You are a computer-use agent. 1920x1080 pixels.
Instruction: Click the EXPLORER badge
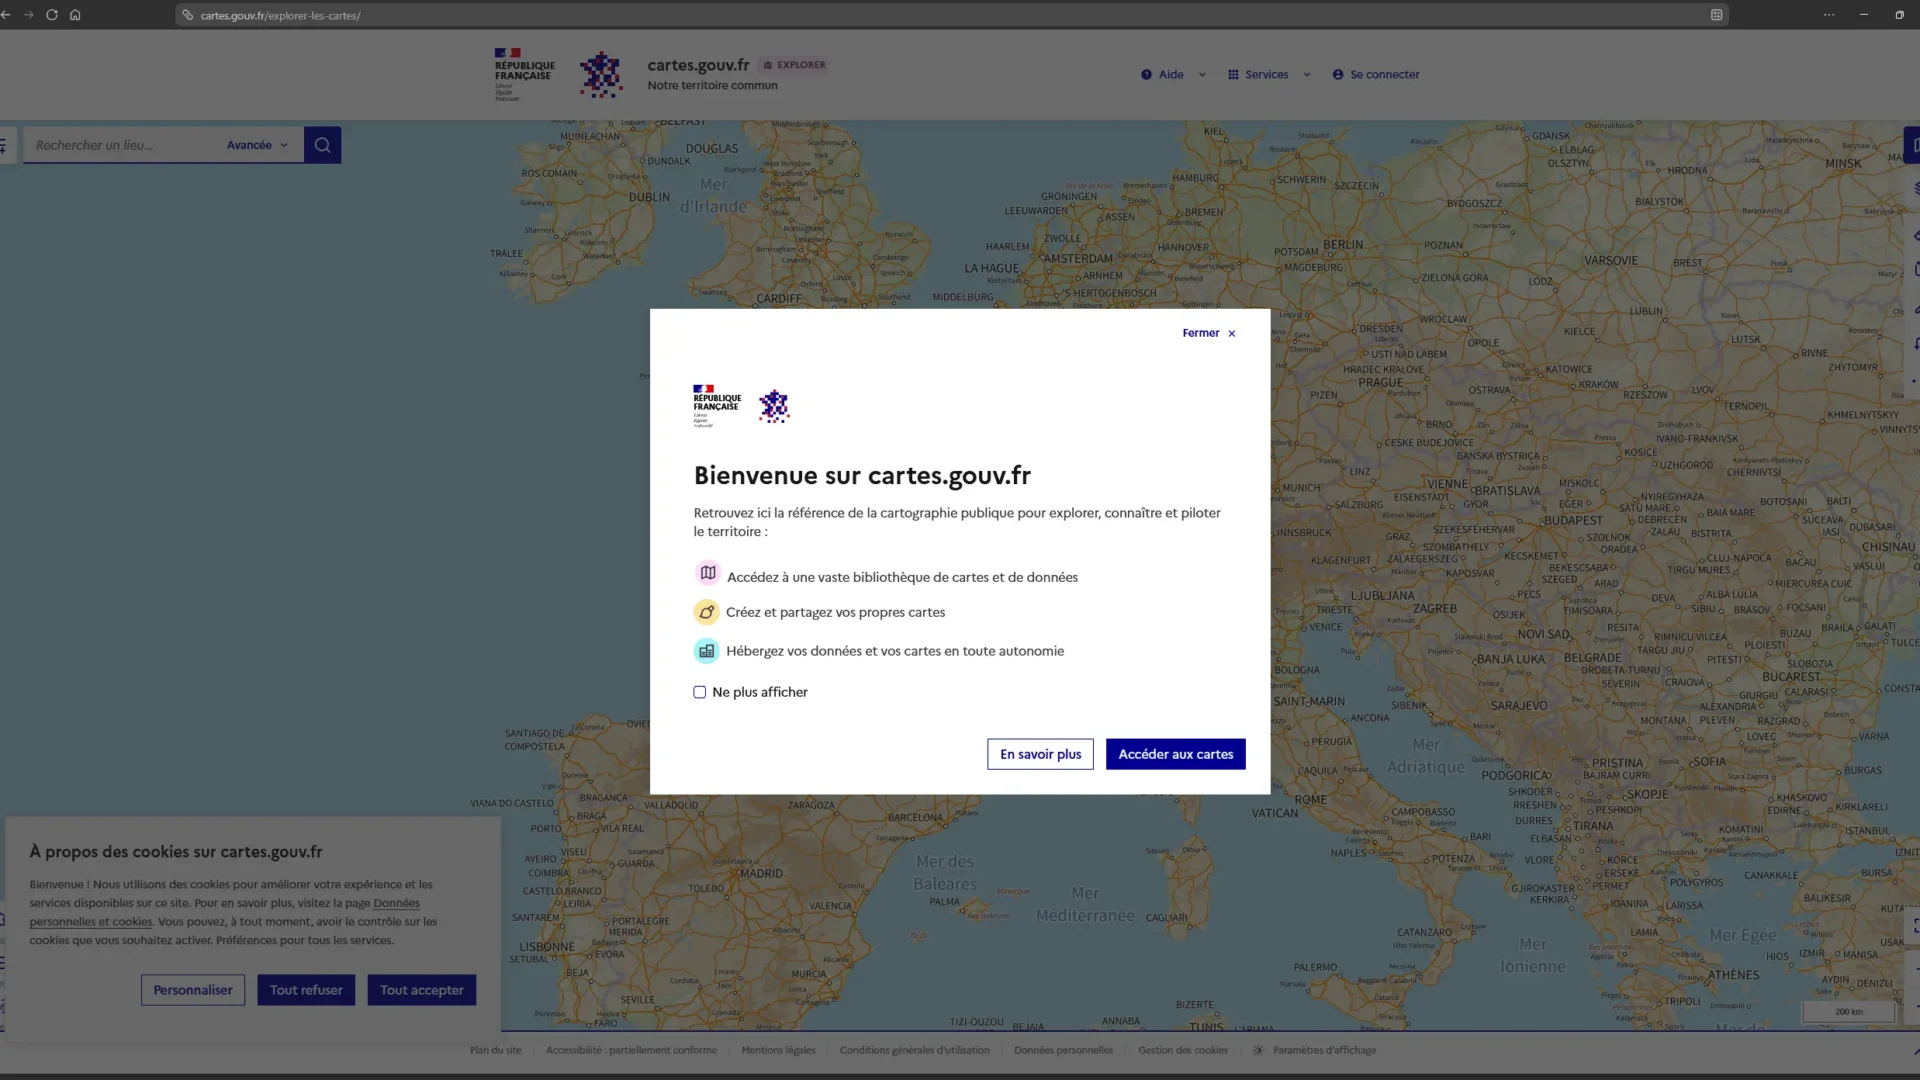coord(794,65)
